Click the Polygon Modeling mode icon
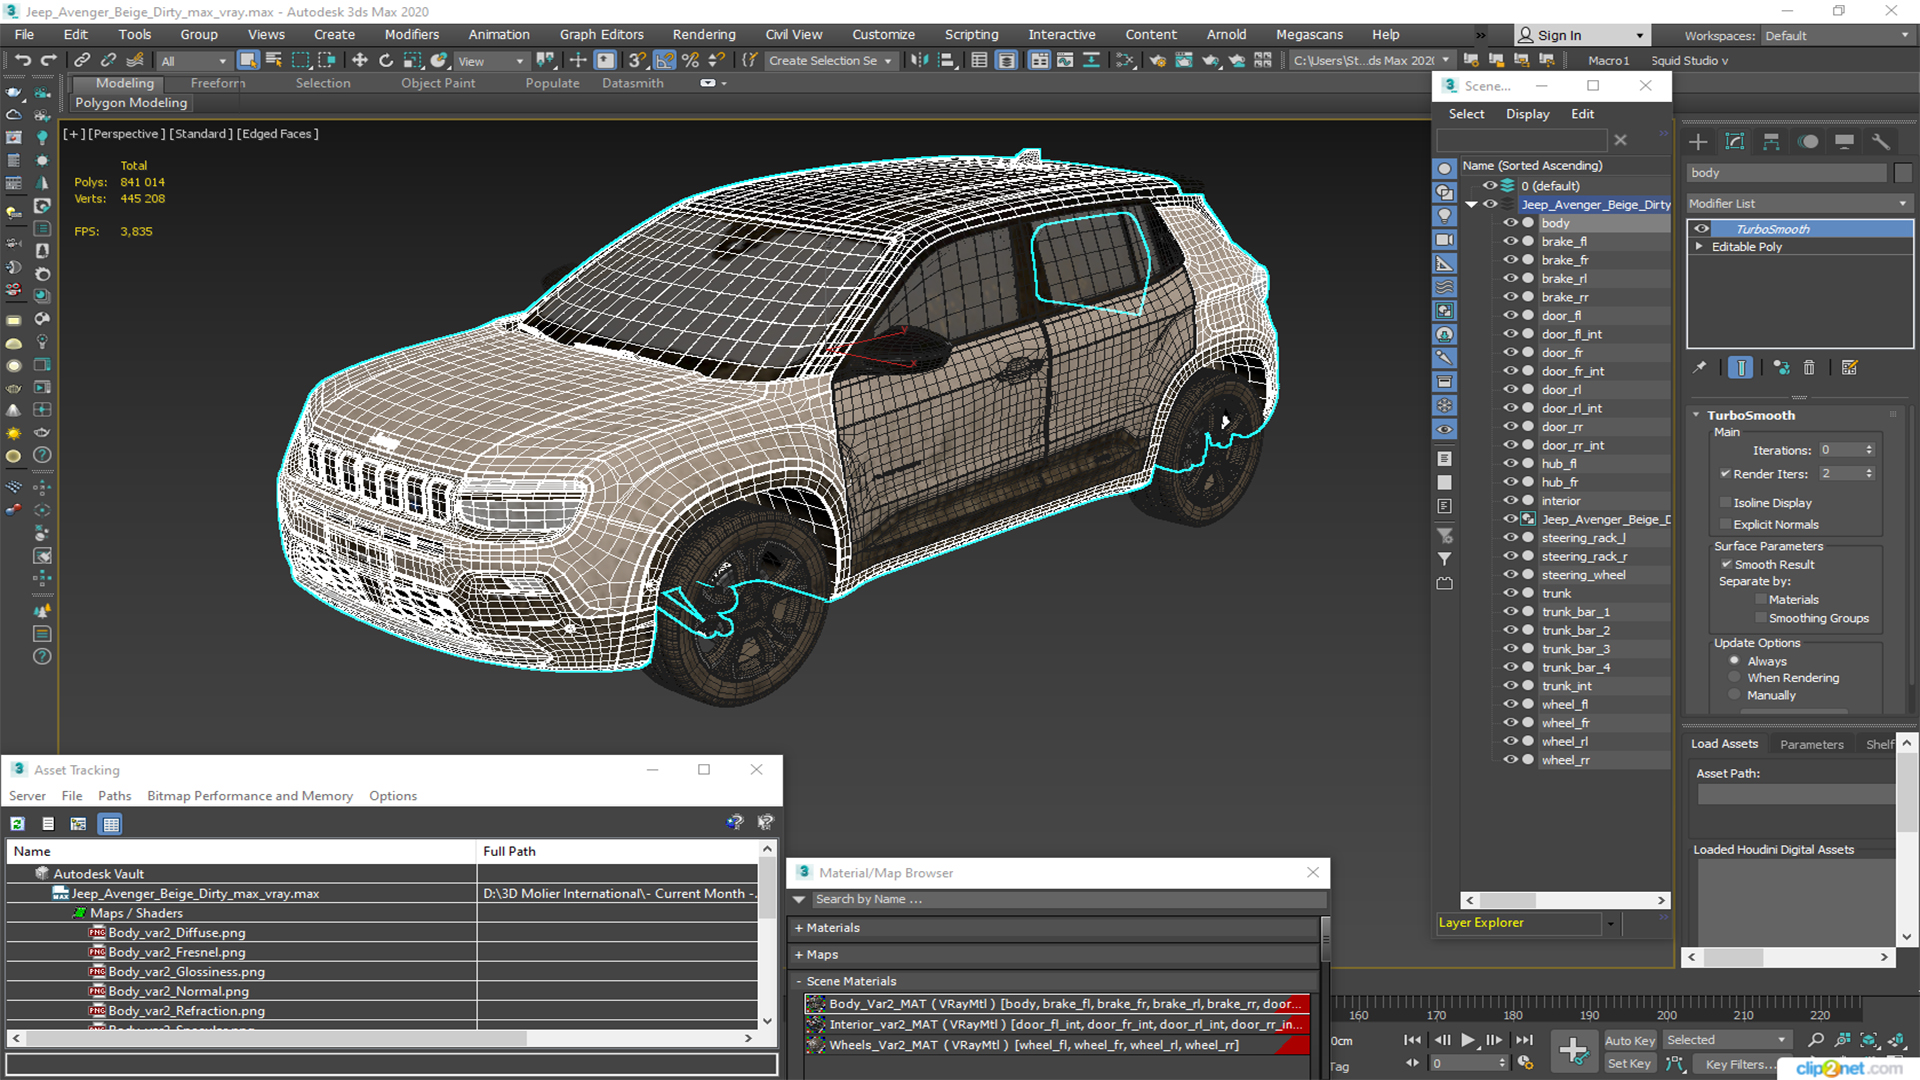Screen dimensions: 1920x1080 point(131,103)
